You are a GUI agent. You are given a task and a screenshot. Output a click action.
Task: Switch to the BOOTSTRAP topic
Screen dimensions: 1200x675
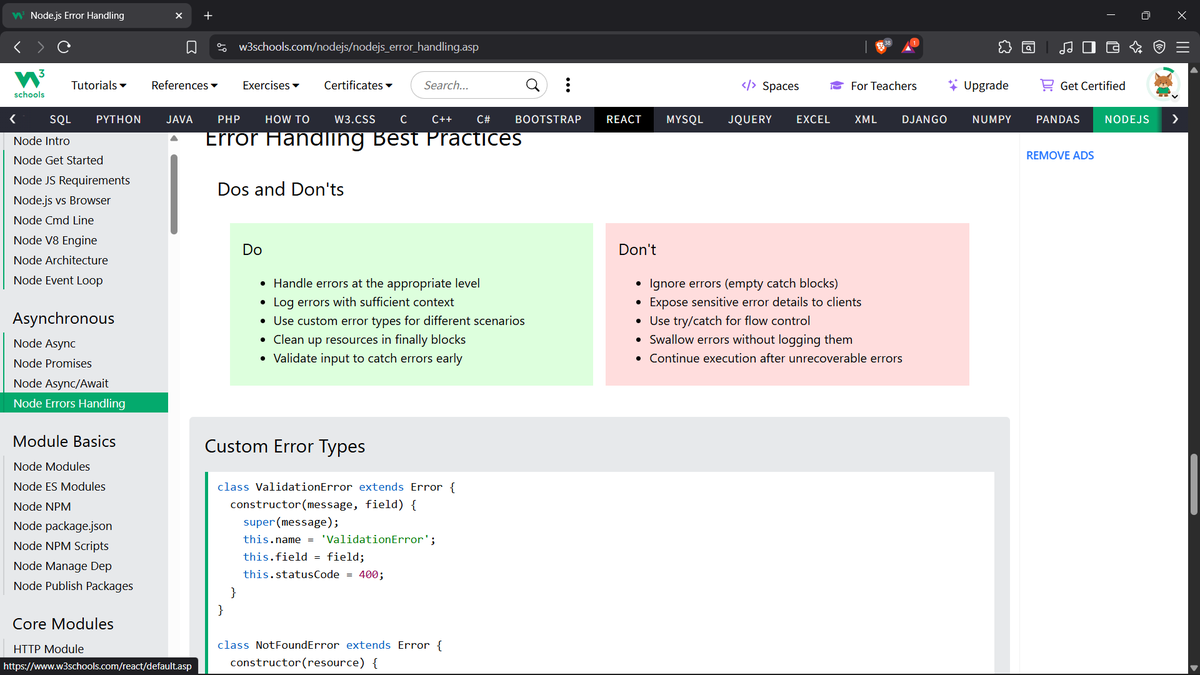548,119
